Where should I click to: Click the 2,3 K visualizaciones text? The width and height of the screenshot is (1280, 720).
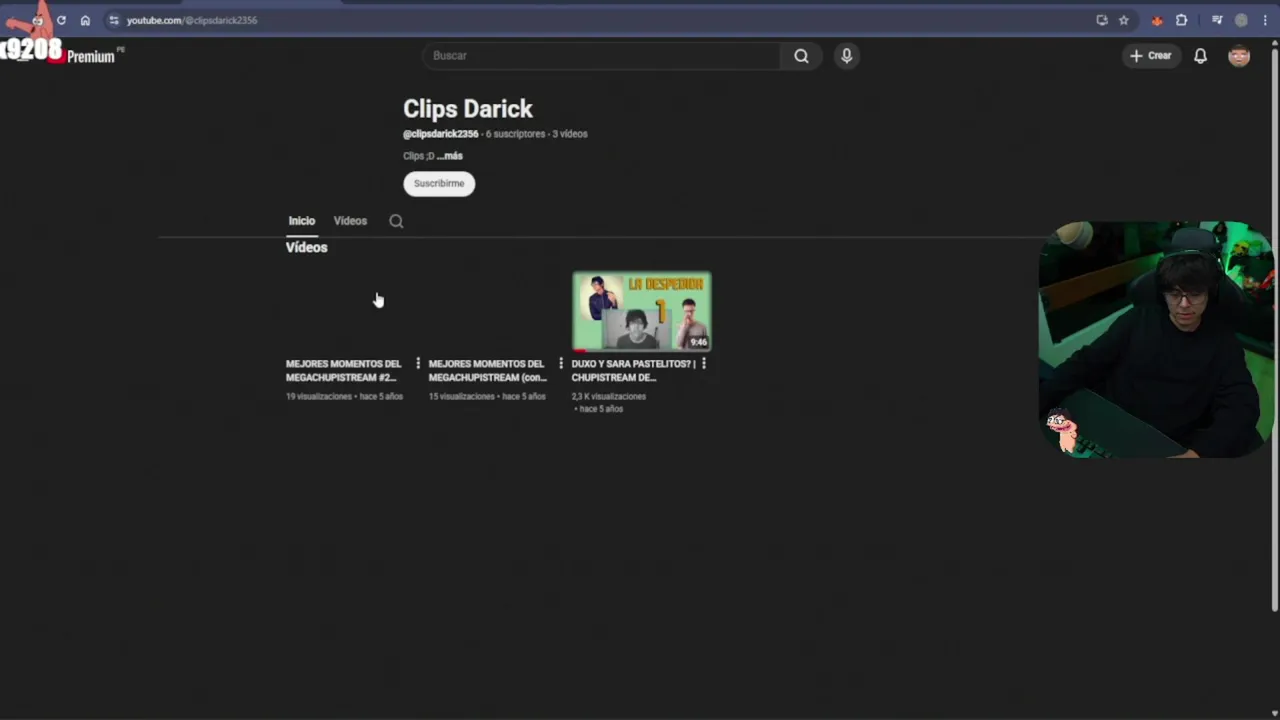coord(609,397)
